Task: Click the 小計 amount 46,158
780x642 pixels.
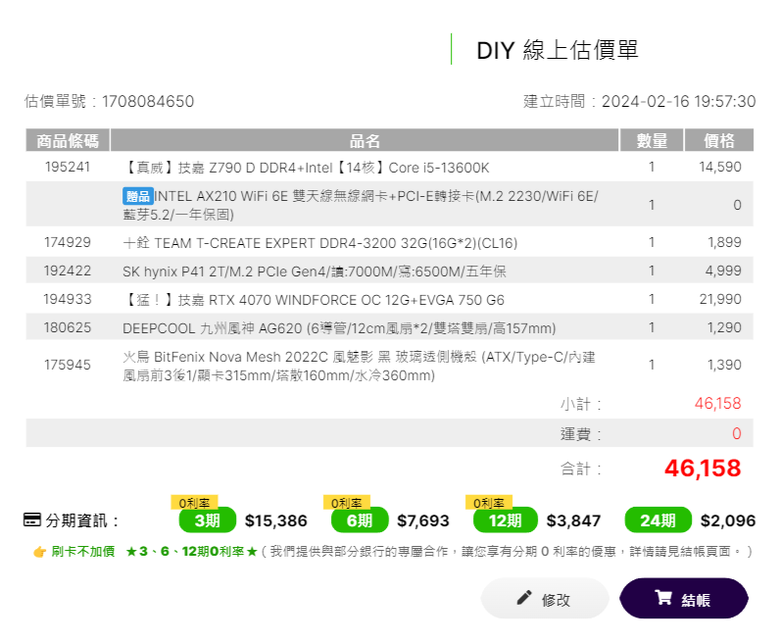Action: [718, 403]
